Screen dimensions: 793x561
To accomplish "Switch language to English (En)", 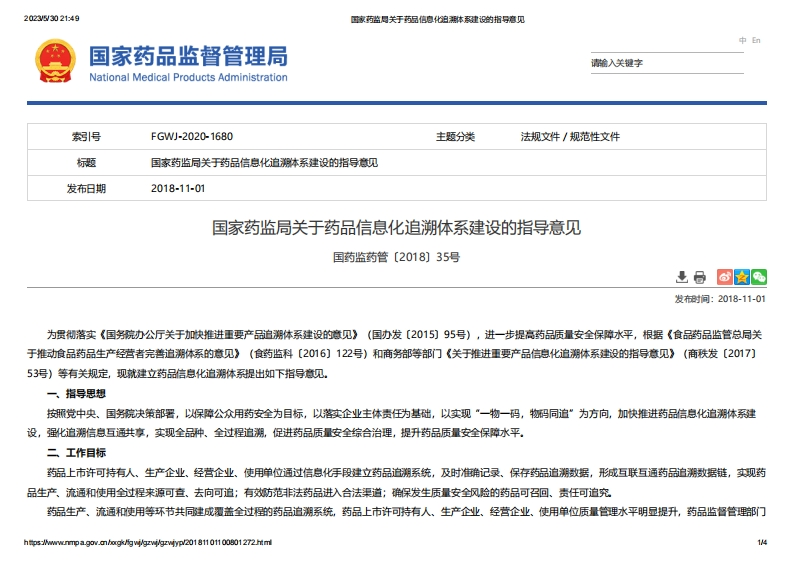I will (x=757, y=41).
